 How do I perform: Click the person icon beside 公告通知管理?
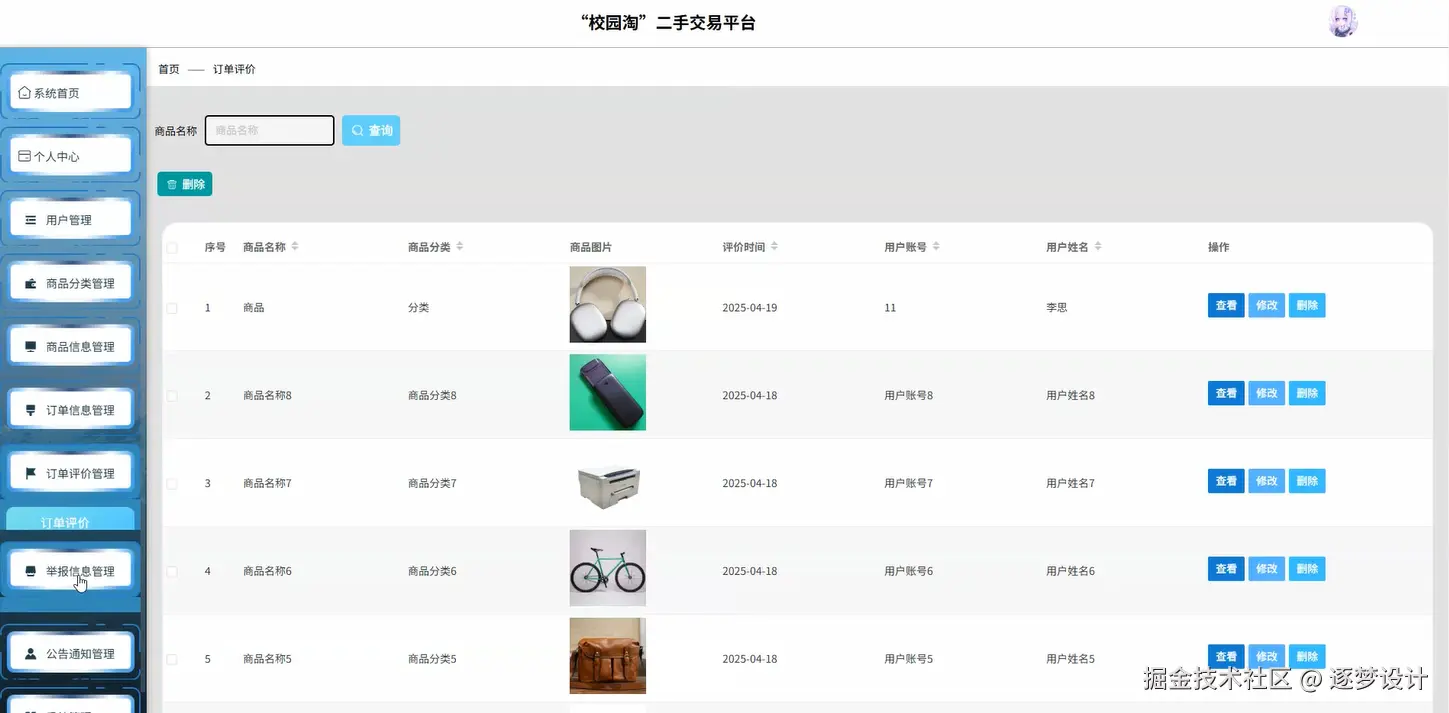point(30,654)
